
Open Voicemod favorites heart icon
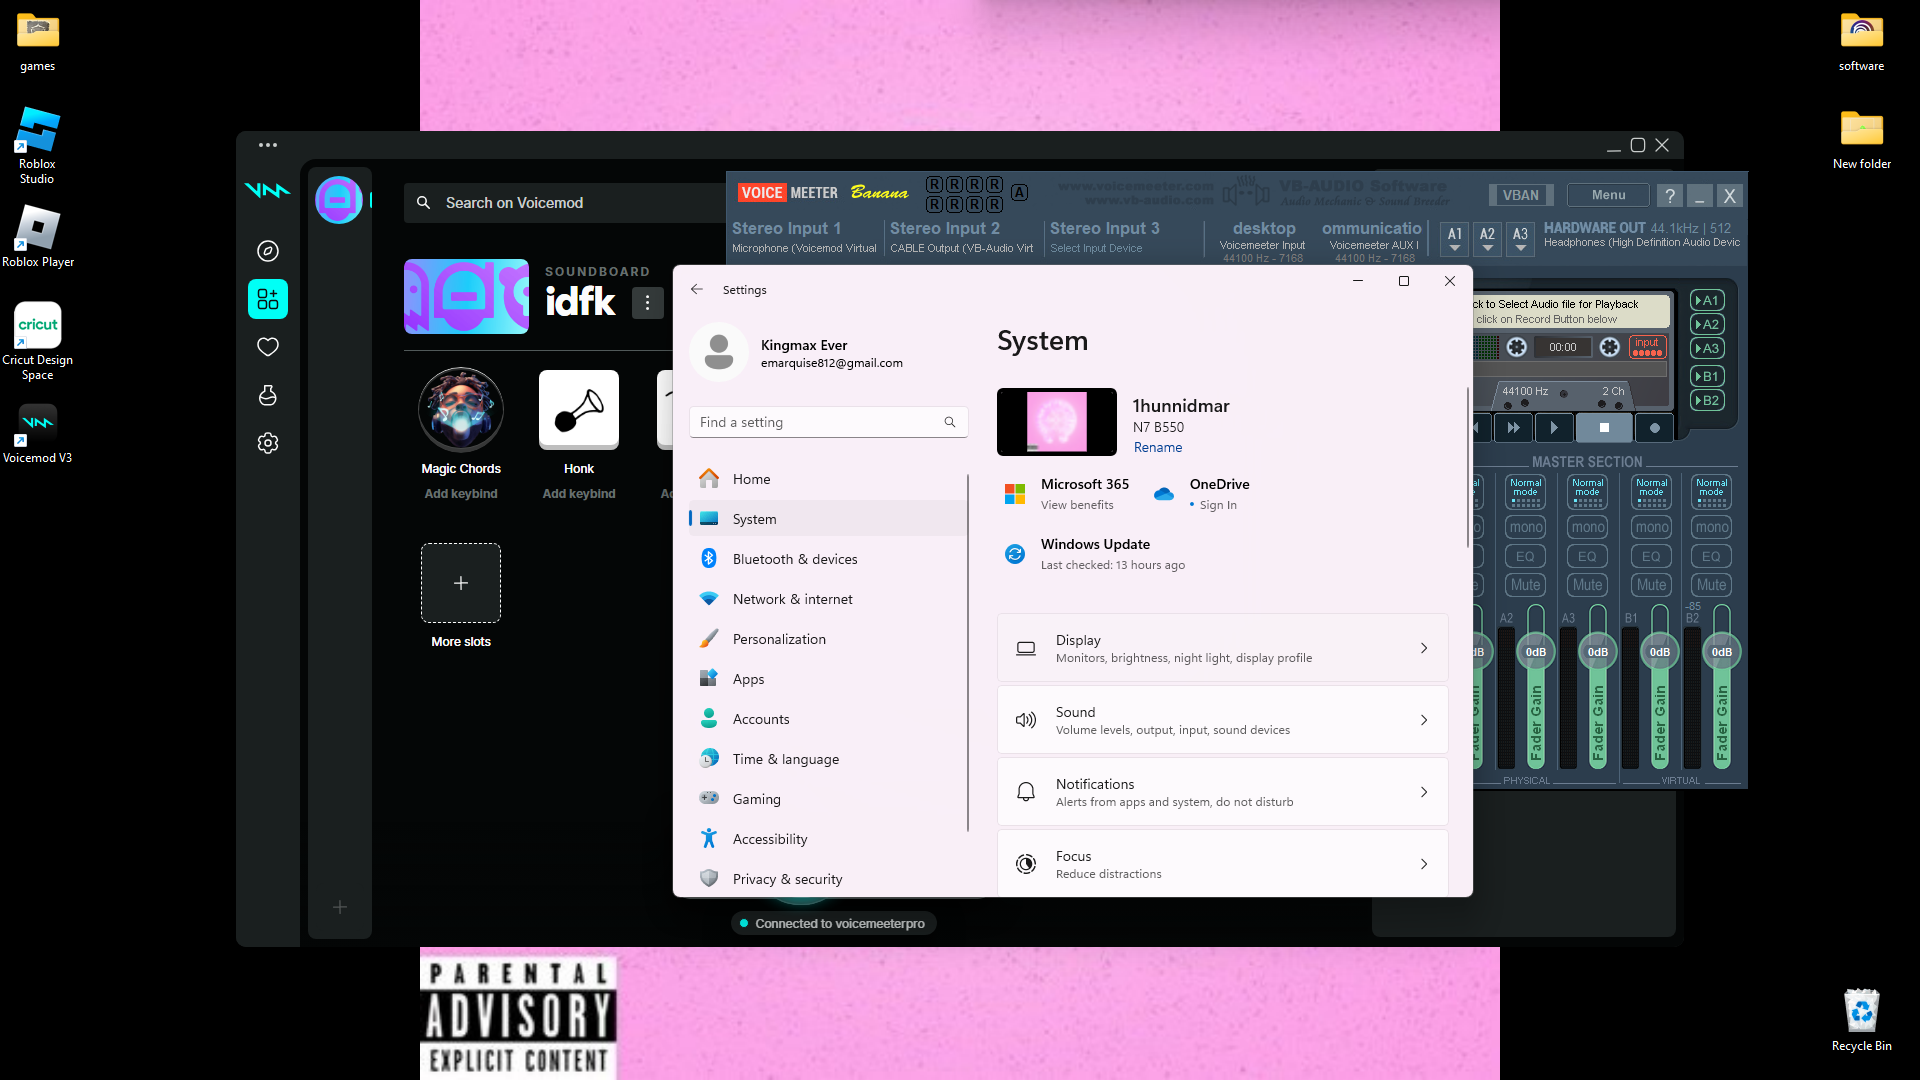pyautogui.click(x=267, y=347)
